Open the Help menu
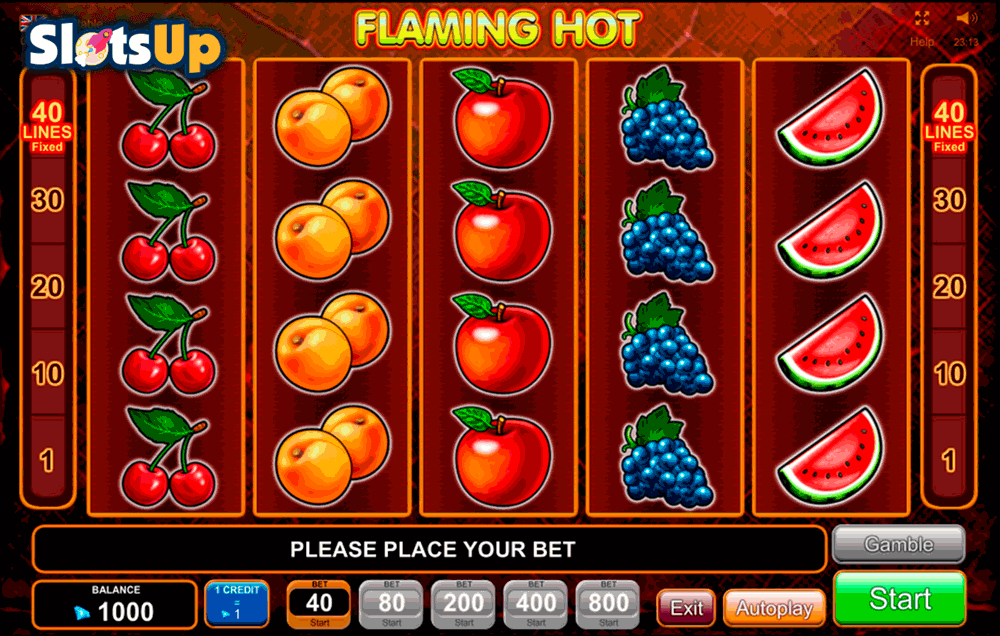The width and height of the screenshot is (1000, 636). pyautogui.click(x=922, y=42)
